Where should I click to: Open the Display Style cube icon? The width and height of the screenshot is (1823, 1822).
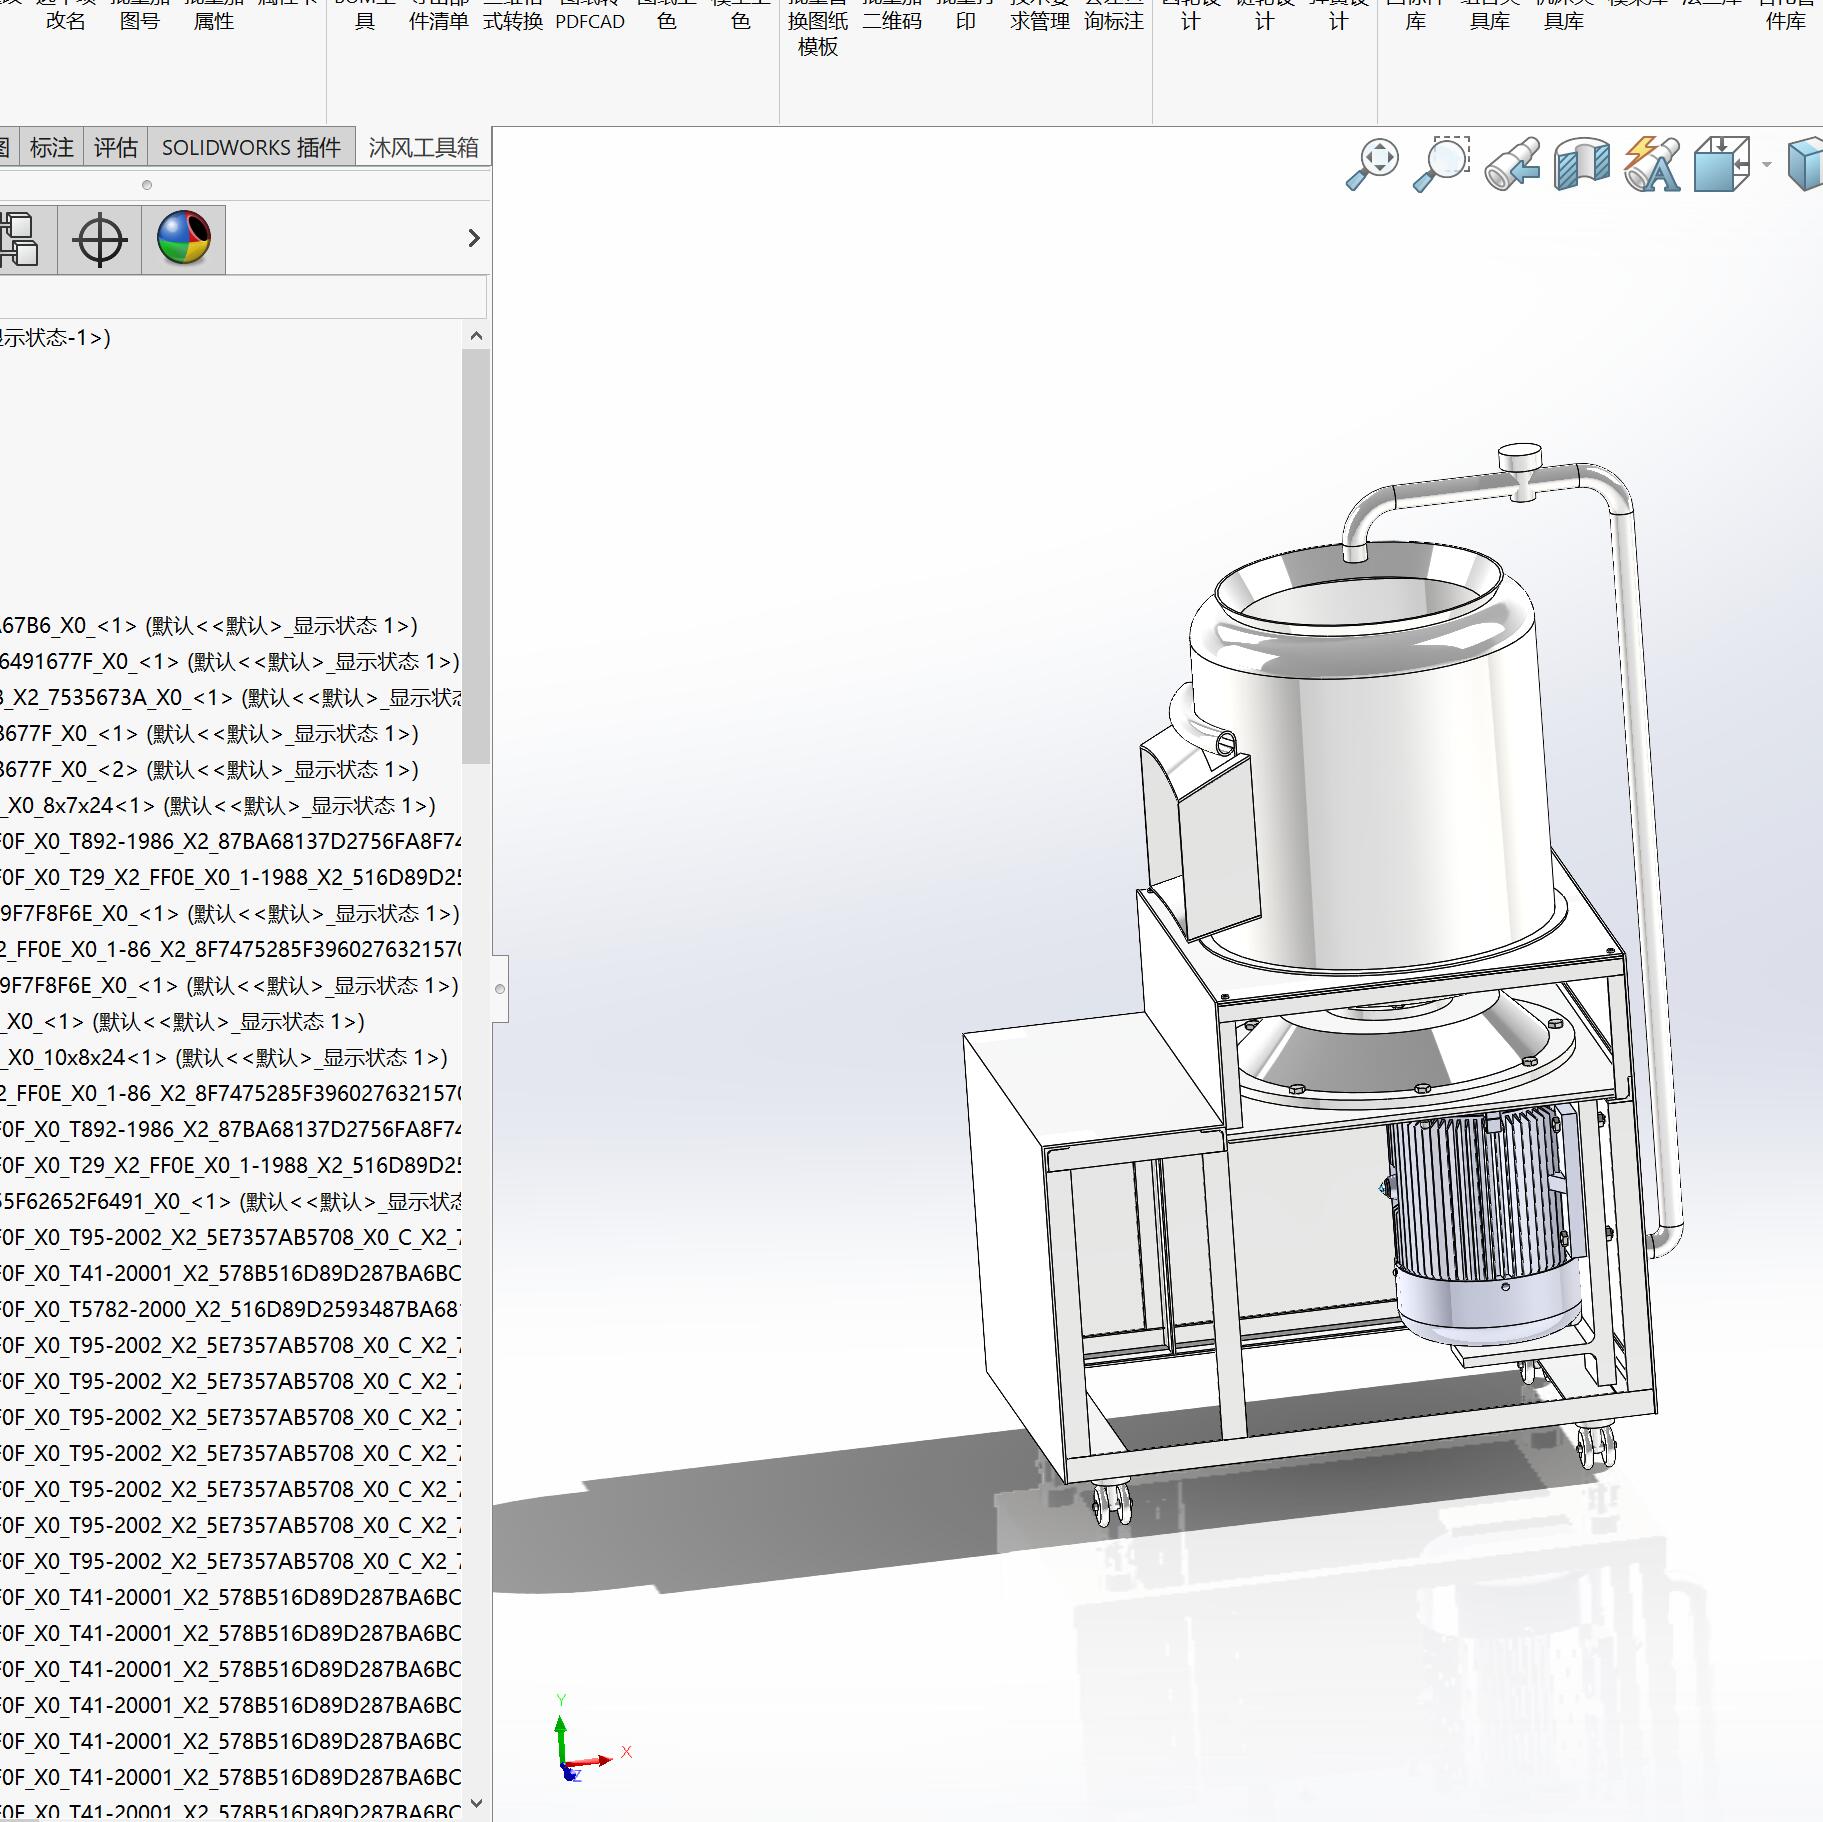click(1805, 163)
